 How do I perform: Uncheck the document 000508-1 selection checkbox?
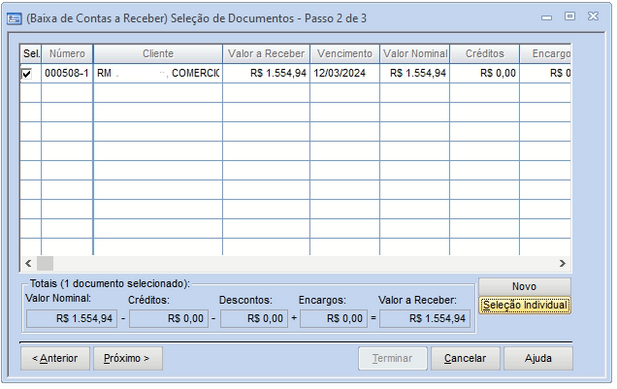click(26, 74)
